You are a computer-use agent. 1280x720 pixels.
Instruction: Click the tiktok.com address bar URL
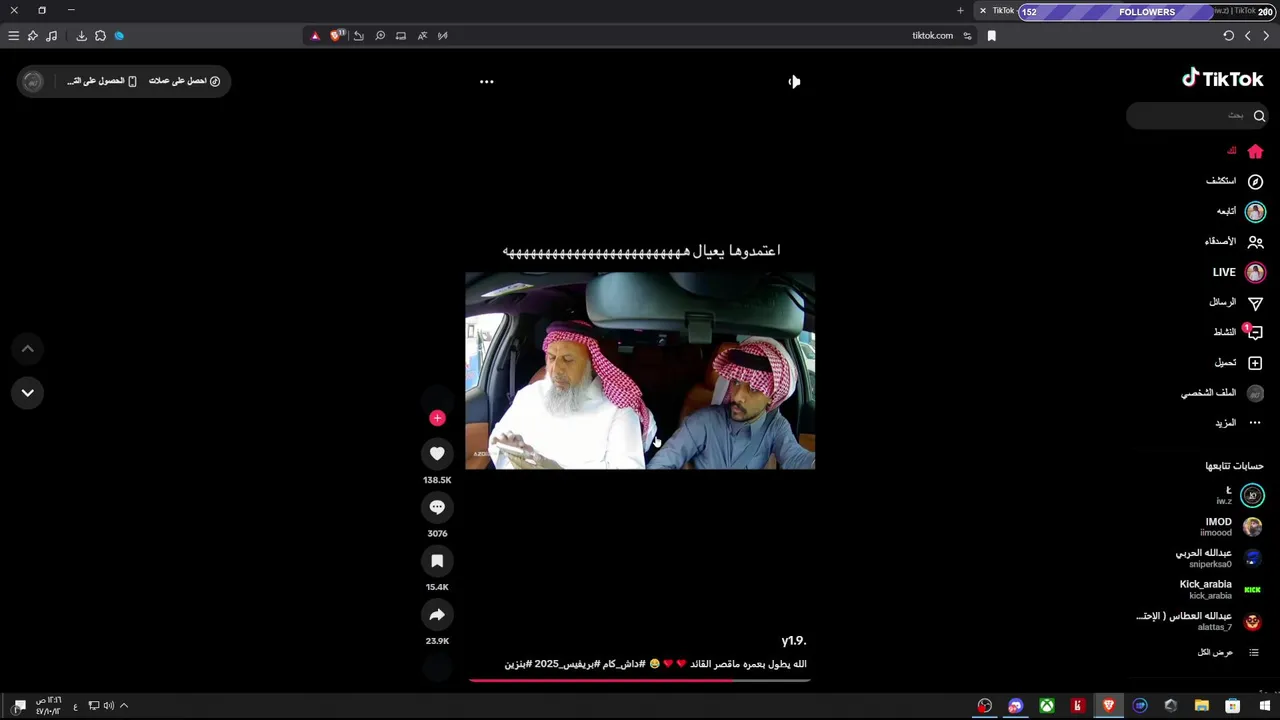tap(932, 36)
